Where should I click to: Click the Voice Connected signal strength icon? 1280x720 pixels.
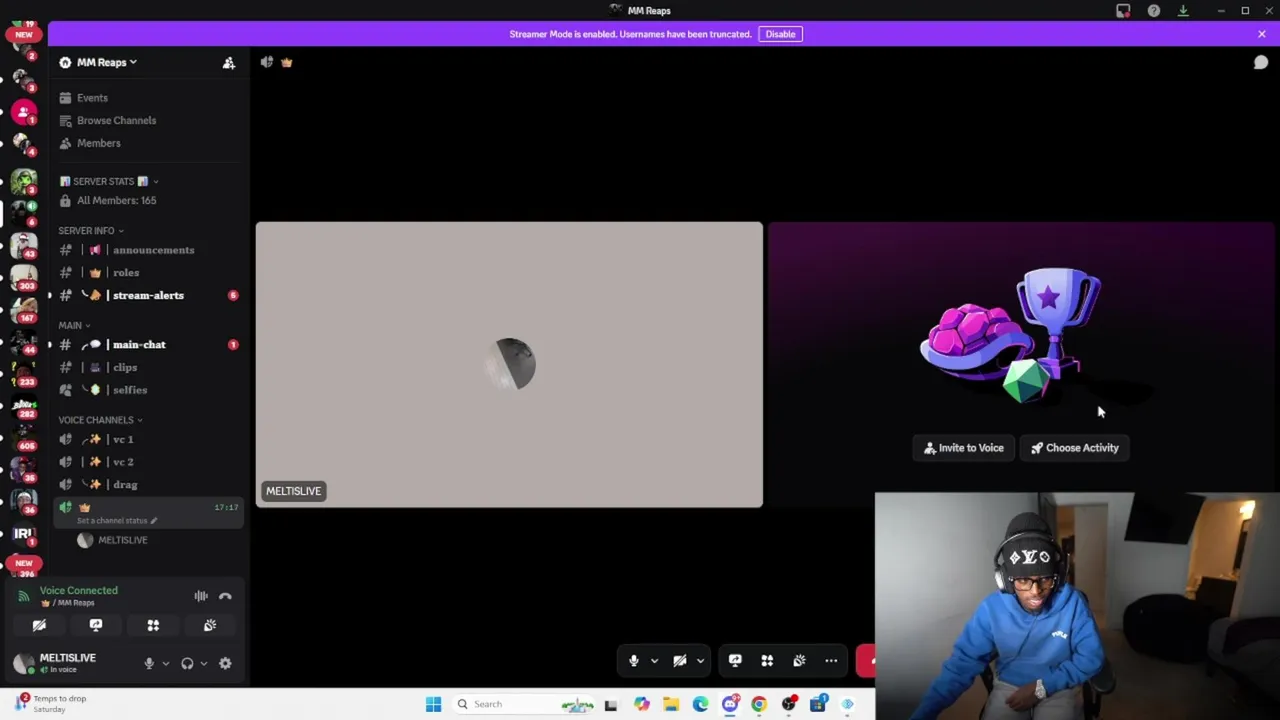point(24,596)
